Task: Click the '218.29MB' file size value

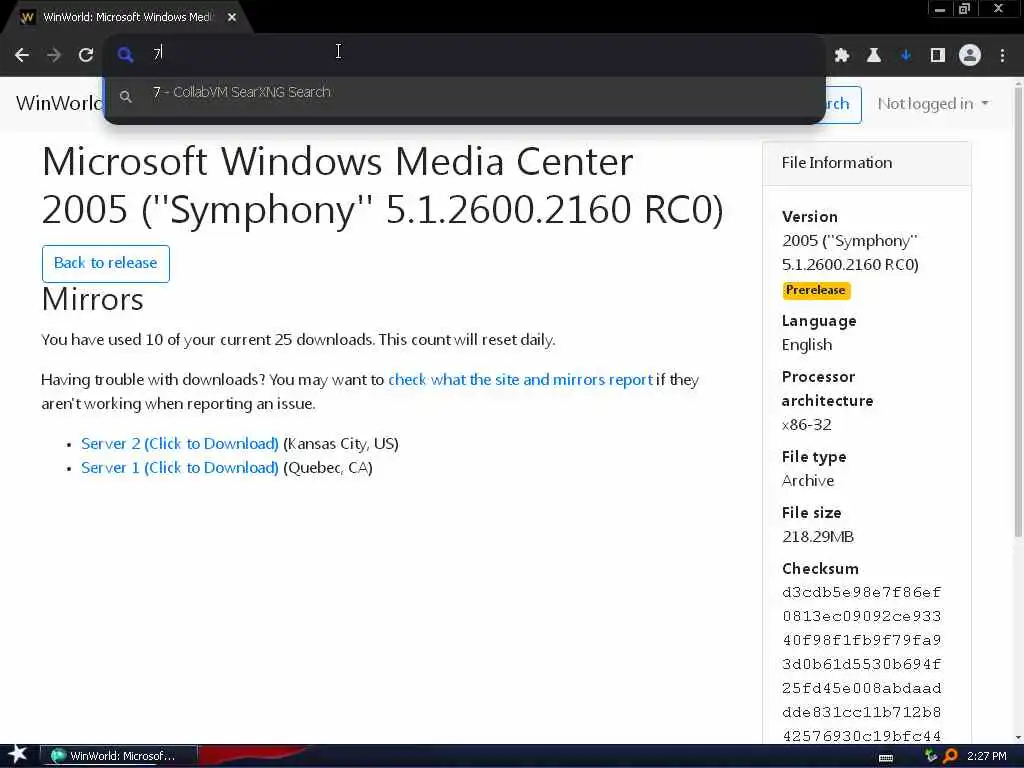Action: 818,537
